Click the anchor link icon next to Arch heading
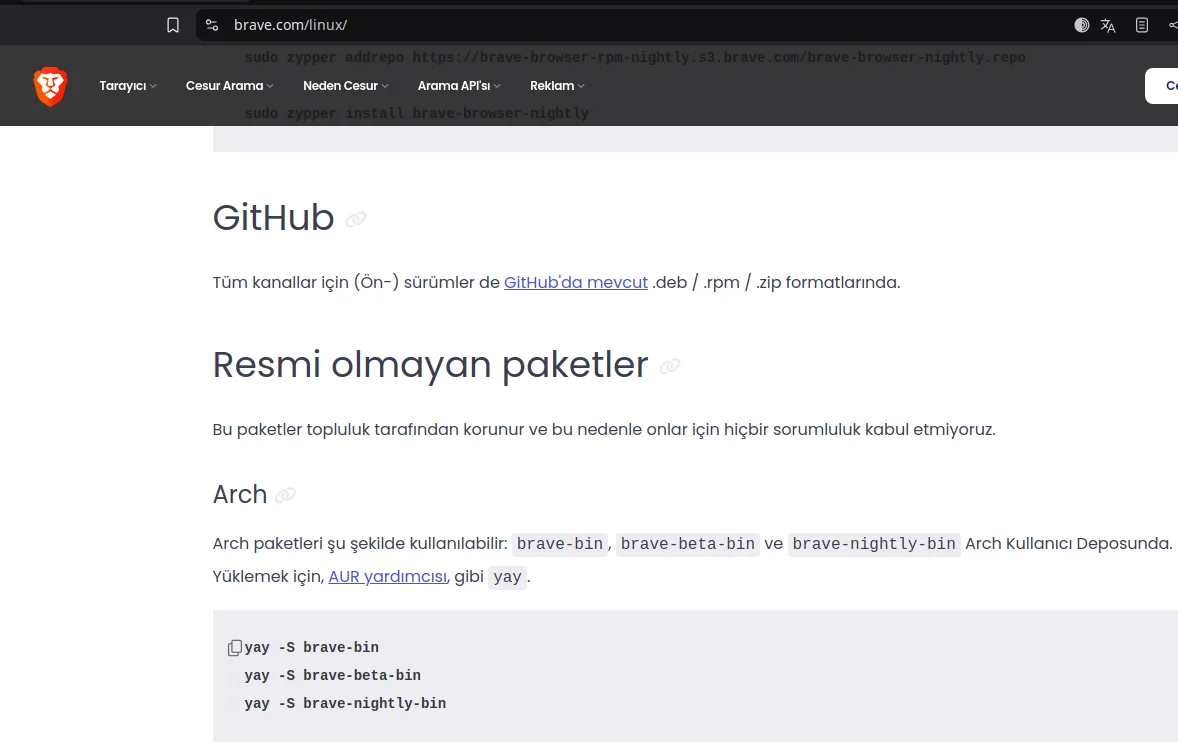The height and width of the screenshot is (755, 1178). pos(285,496)
